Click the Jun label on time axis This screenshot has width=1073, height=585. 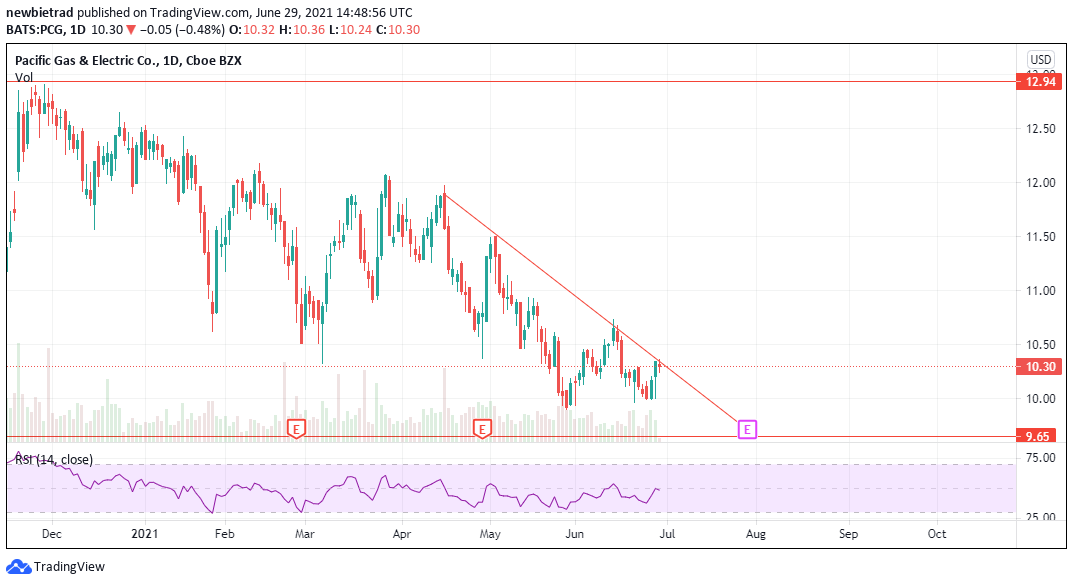pos(575,534)
